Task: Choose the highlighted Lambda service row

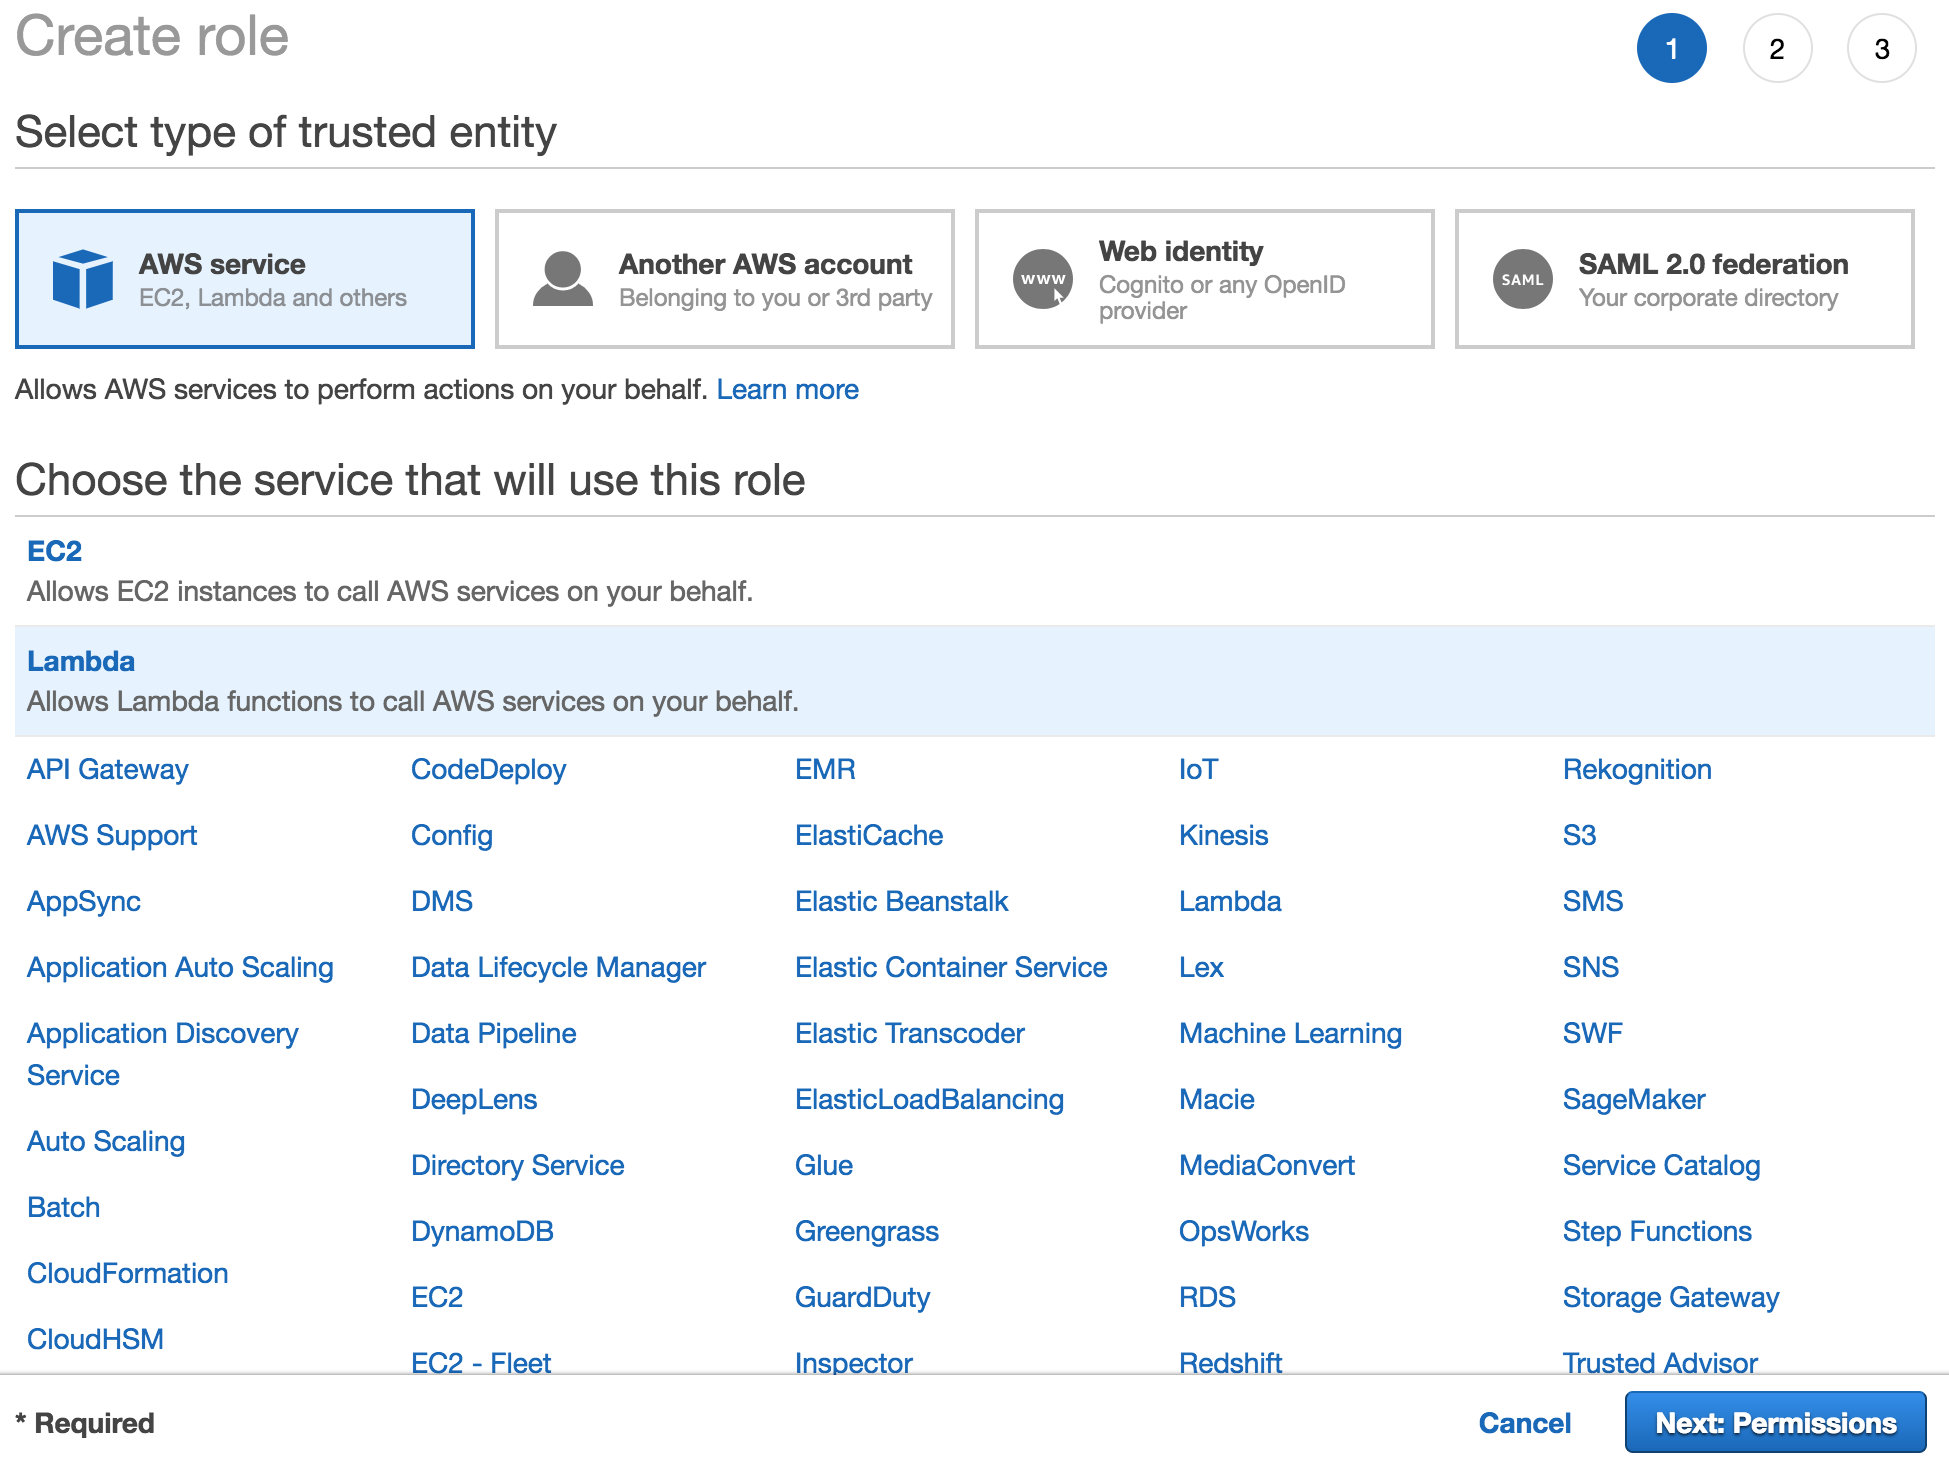Action: click(x=975, y=682)
